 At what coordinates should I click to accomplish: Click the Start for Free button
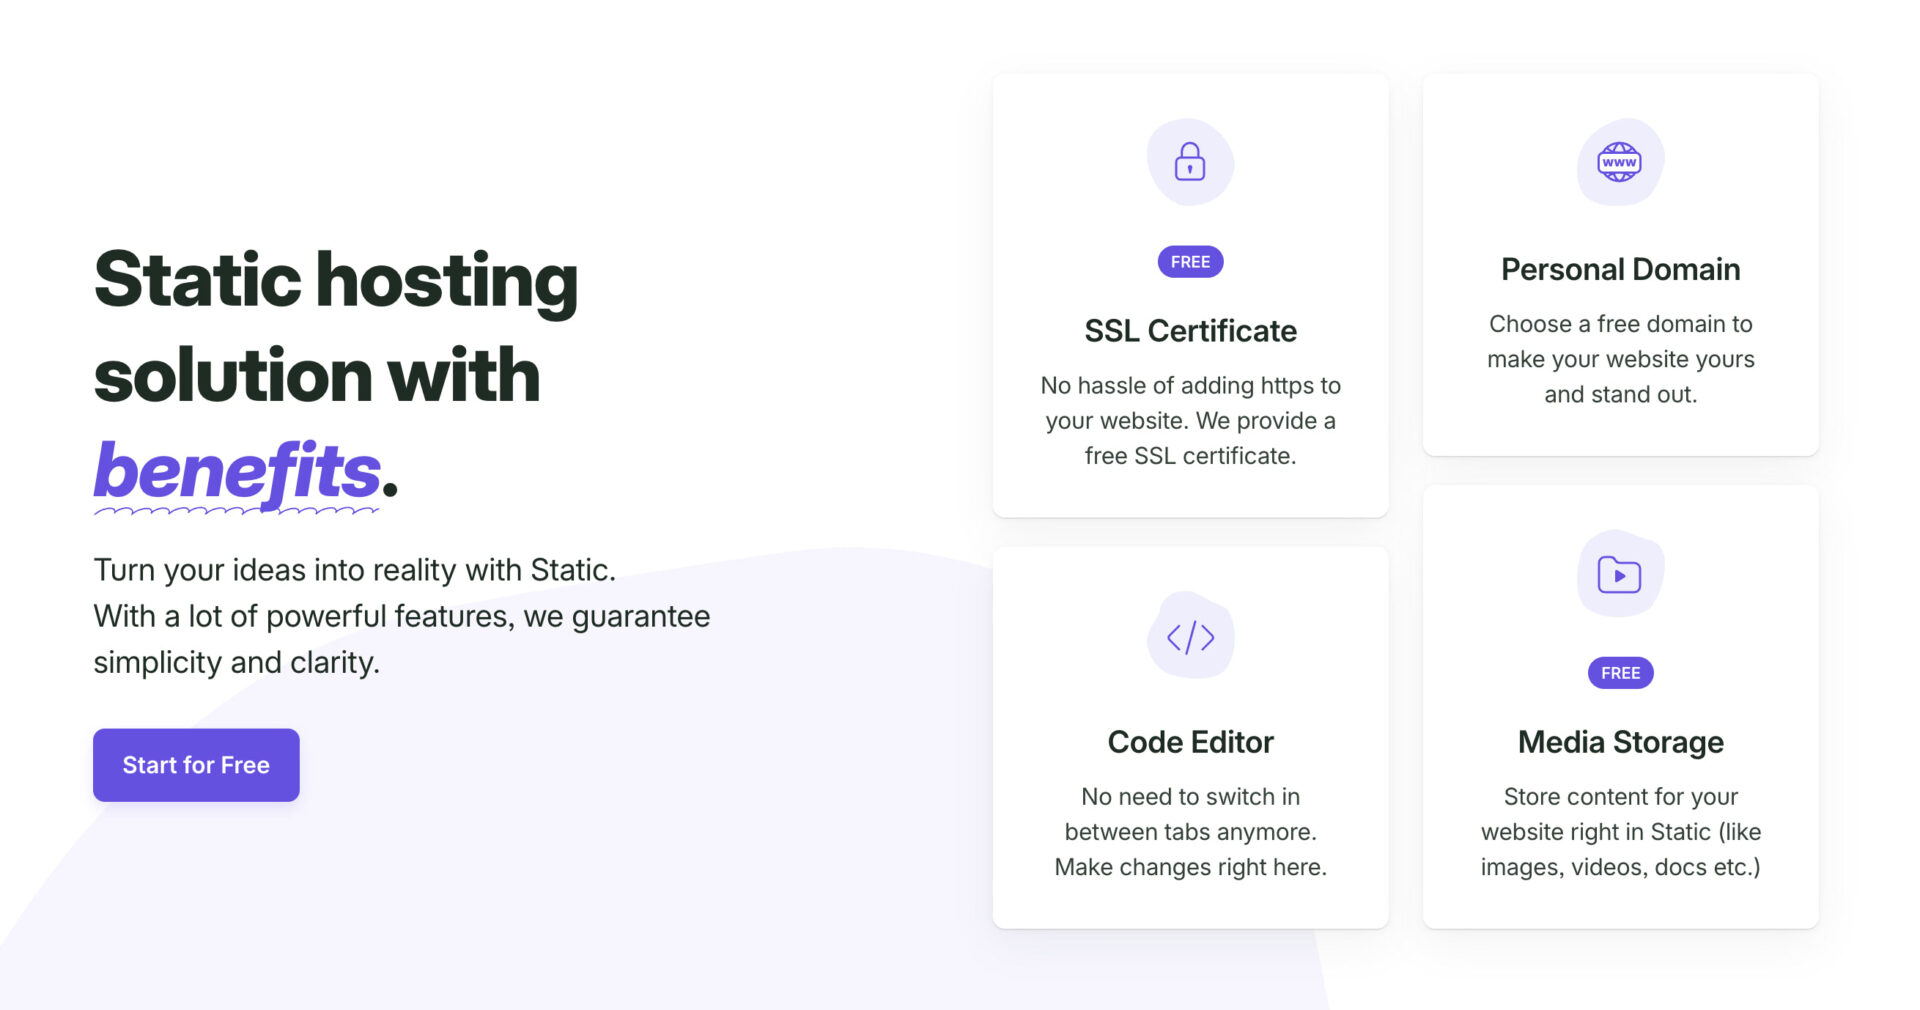pos(196,765)
